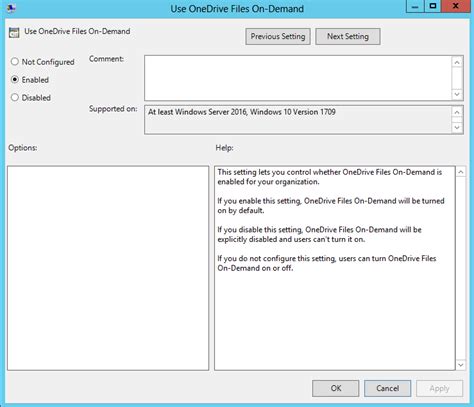The width and height of the screenshot is (474, 407).
Task: Click the 'Comment:' label
Action: [x=106, y=59]
